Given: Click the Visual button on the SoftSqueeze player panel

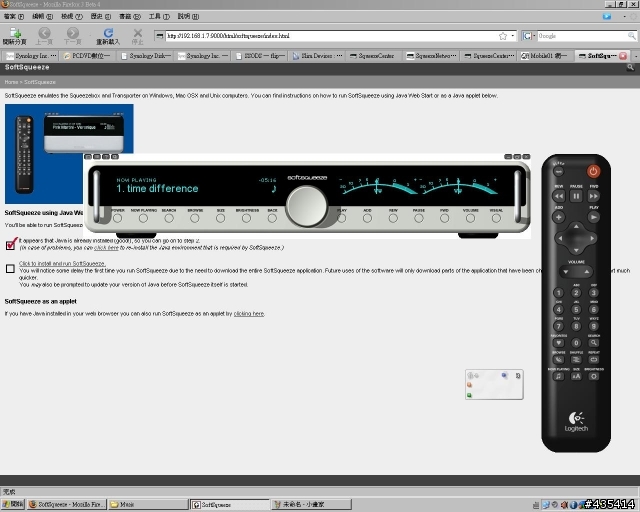Looking at the screenshot, I should pyautogui.click(x=496, y=218).
